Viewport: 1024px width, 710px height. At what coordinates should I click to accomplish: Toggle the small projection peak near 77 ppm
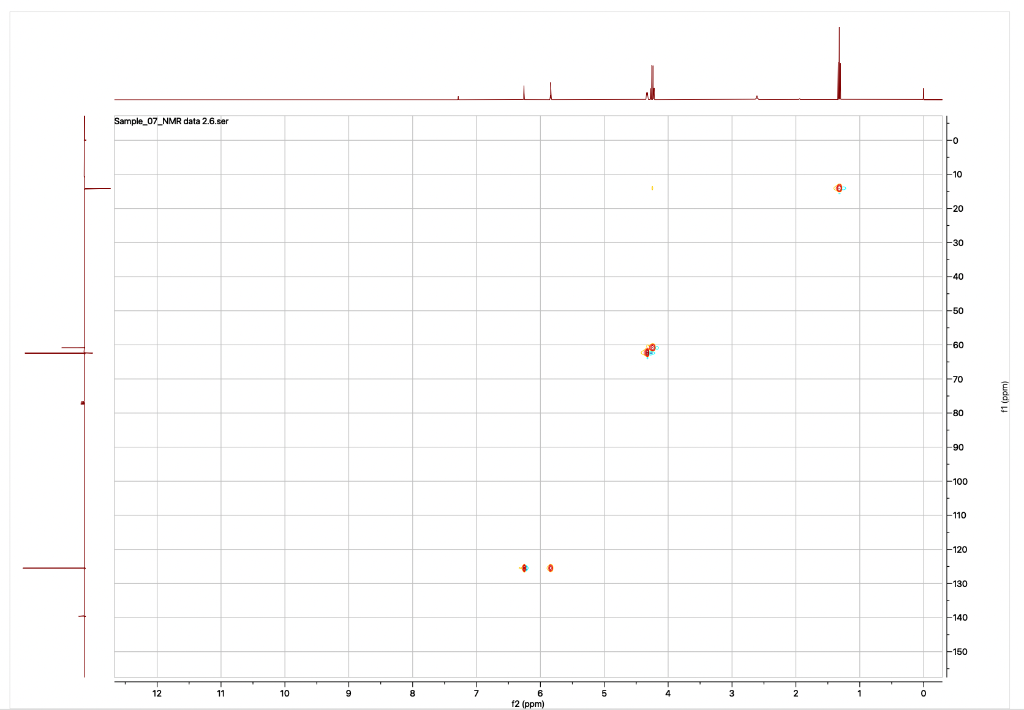[x=82, y=401]
